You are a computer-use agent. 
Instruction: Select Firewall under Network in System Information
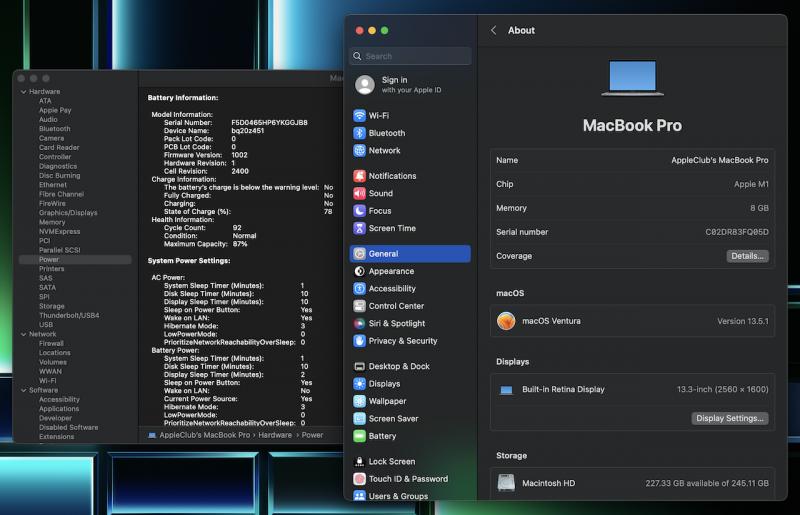(x=51, y=343)
